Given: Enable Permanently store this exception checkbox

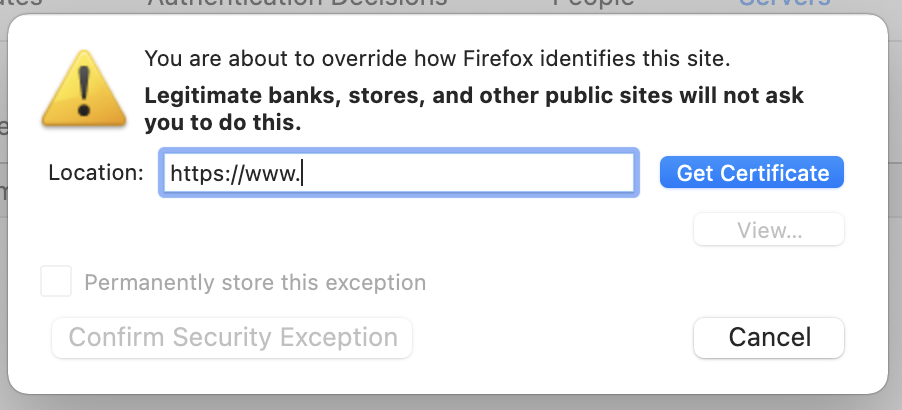Looking at the screenshot, I should (56, 281).
